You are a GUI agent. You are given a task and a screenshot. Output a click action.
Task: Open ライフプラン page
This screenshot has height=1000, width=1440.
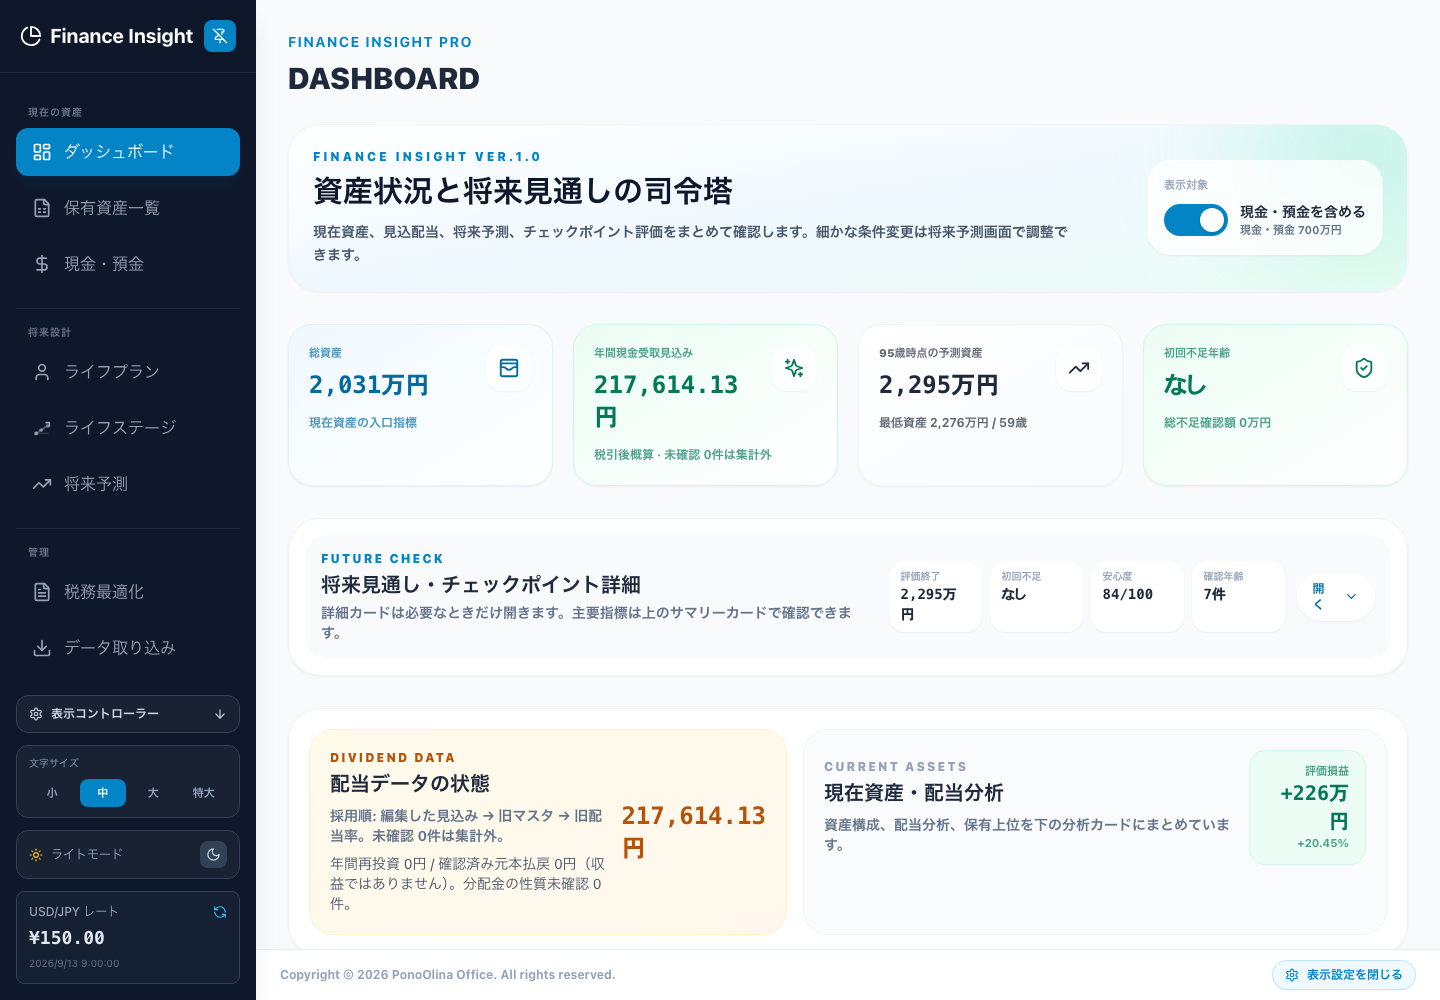pos(128,372)
